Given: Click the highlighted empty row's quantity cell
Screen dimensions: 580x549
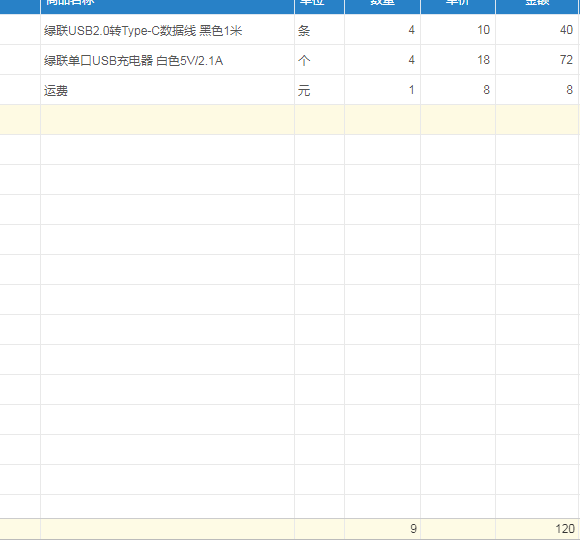Looking at the screenshot, I should (382, 120).
